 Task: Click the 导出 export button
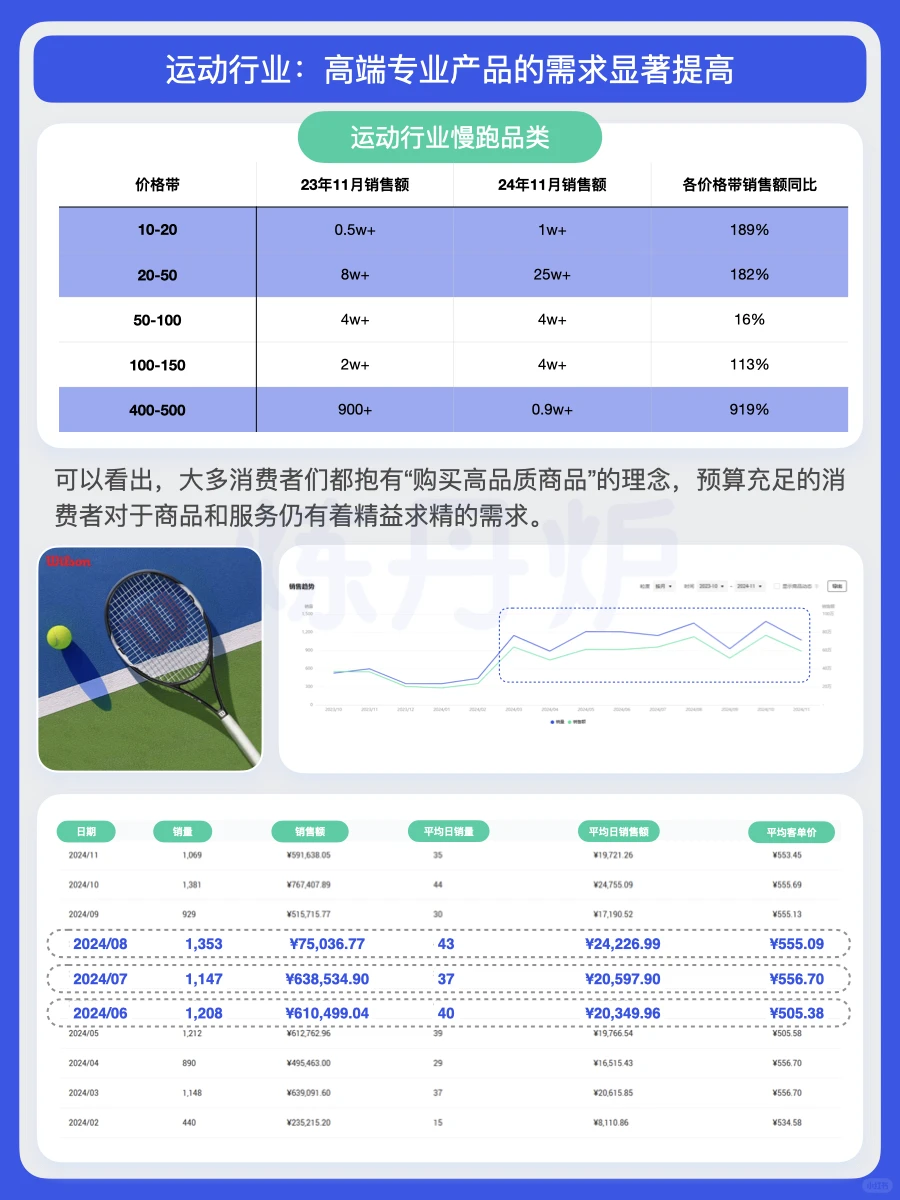tap(835, 586)
